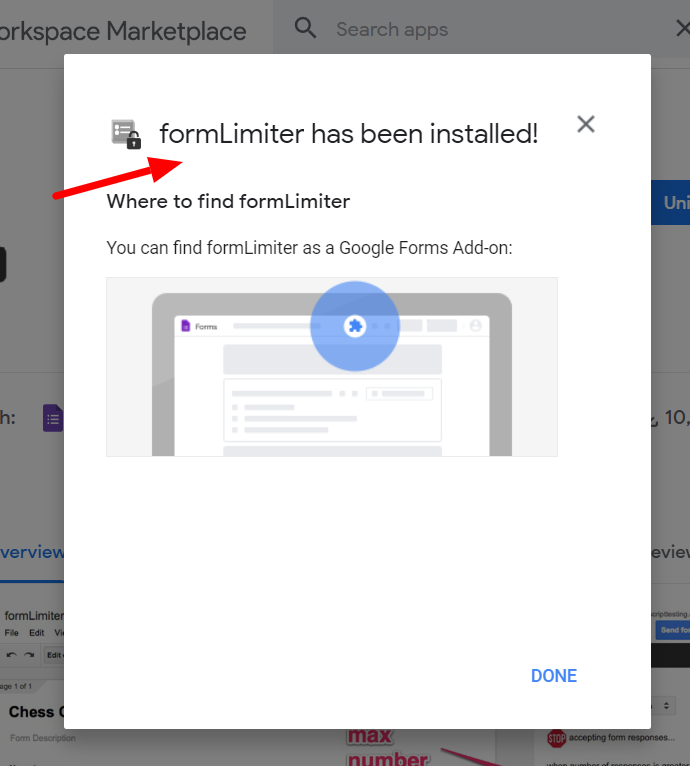Viewport: 690px width, 766px height.
Task: Click DONE to dismiss the dialog
Action: [554, 676]
